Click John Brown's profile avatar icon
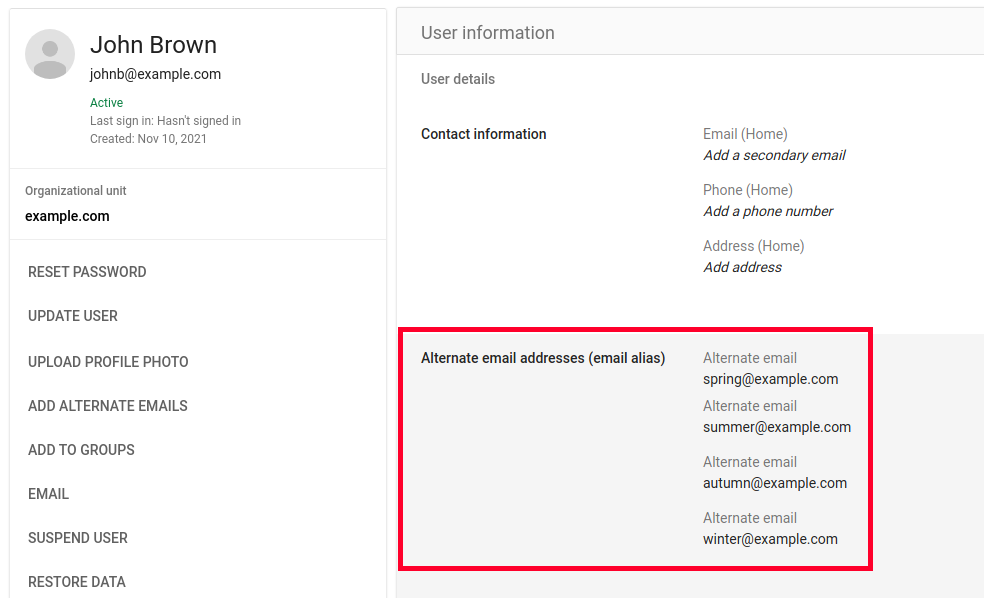This screenshot has width=984, height=598. pyautogui.click(x=50, y=54)
